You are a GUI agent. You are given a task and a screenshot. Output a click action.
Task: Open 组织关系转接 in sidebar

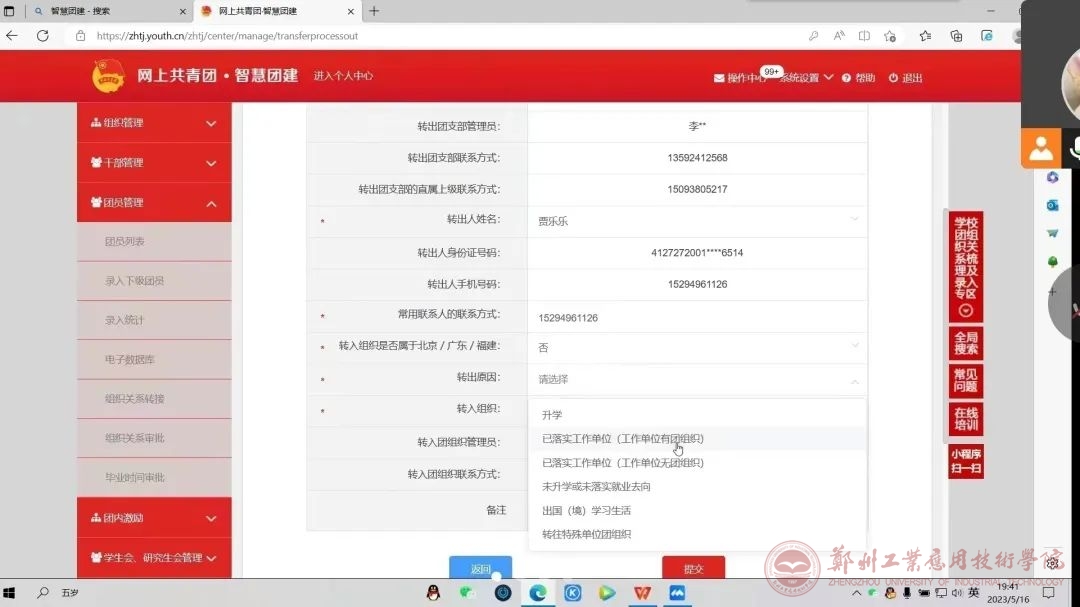click(x=135, y=399)
